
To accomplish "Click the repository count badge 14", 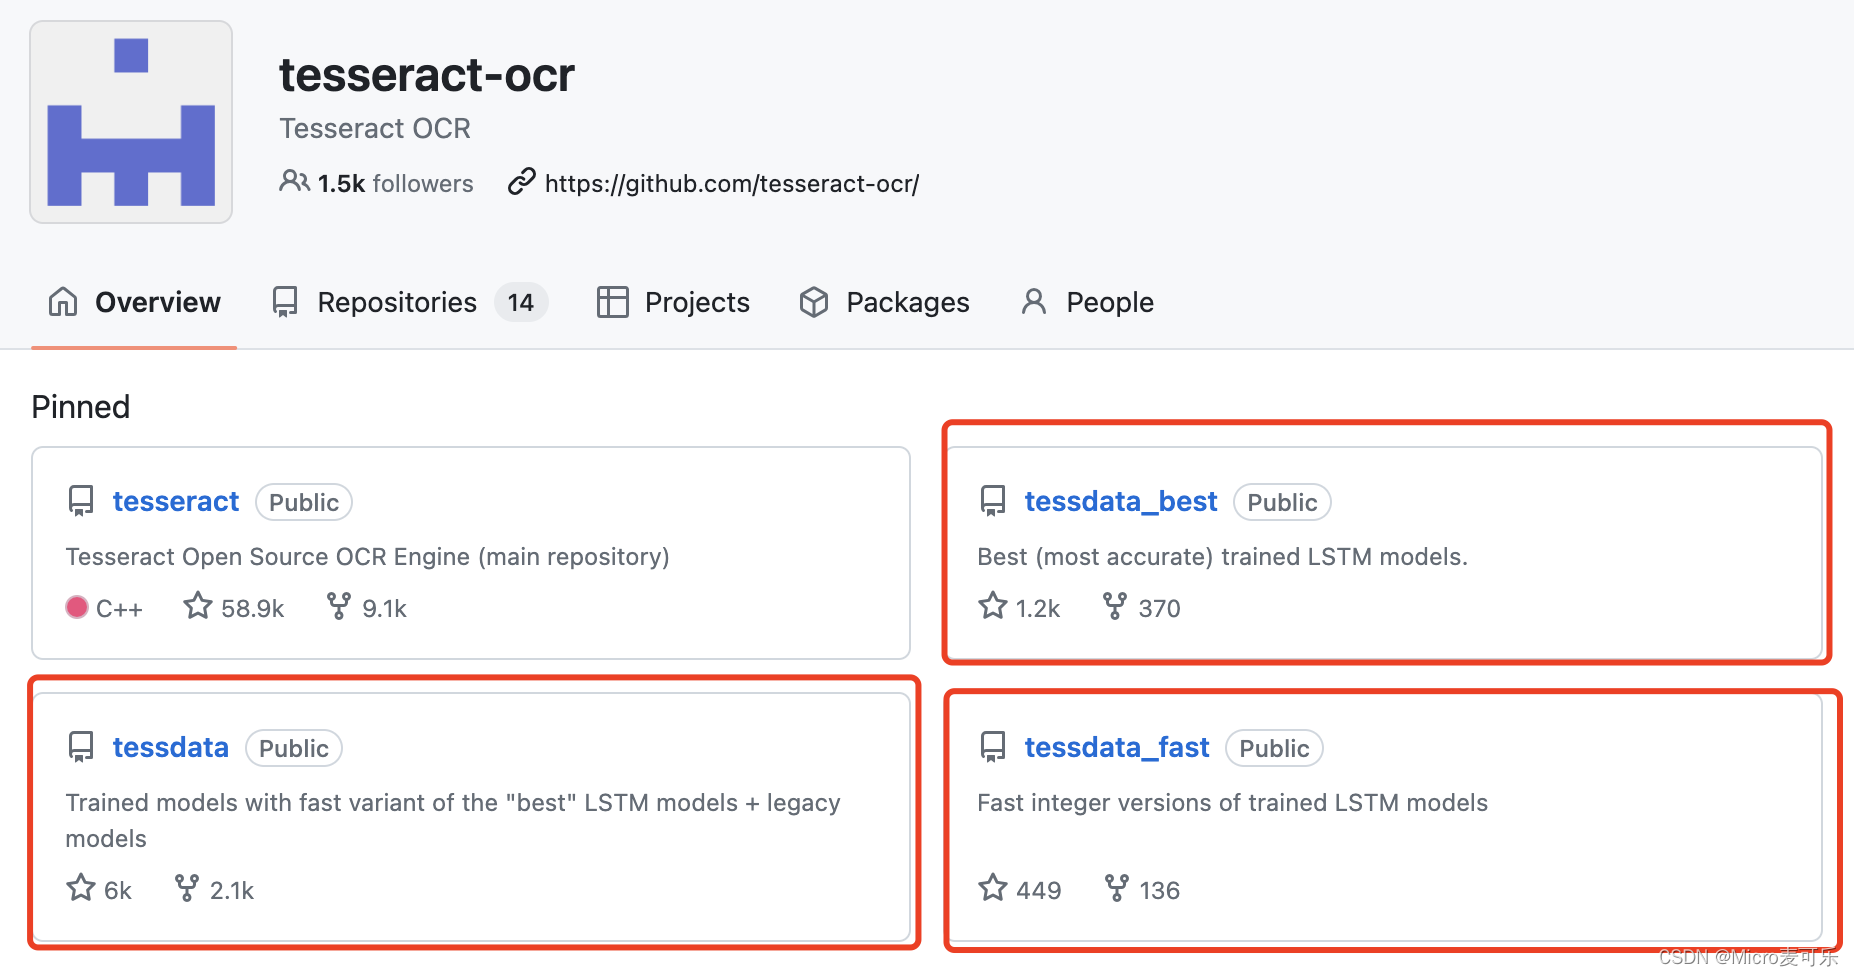I will click(521, 302).
